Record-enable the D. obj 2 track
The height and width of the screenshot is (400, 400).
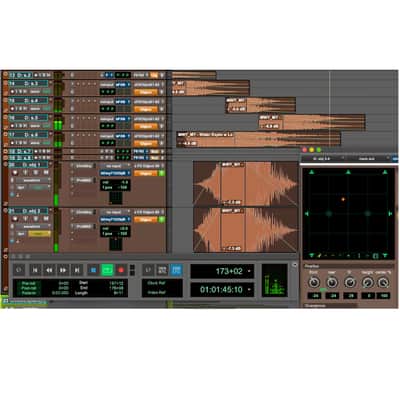point(15,219)
